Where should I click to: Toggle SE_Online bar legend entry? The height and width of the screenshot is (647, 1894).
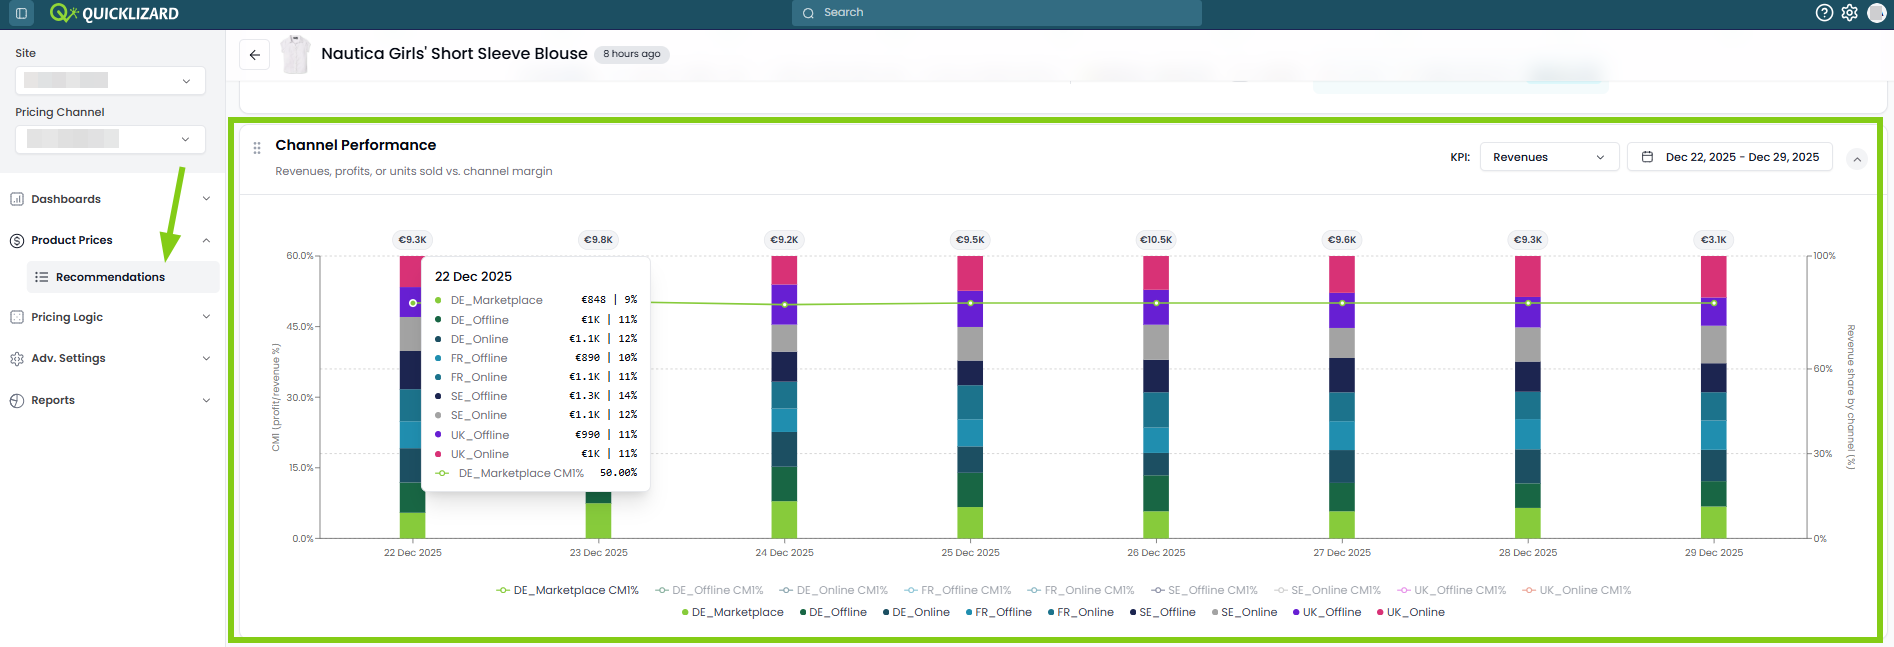1244,612
